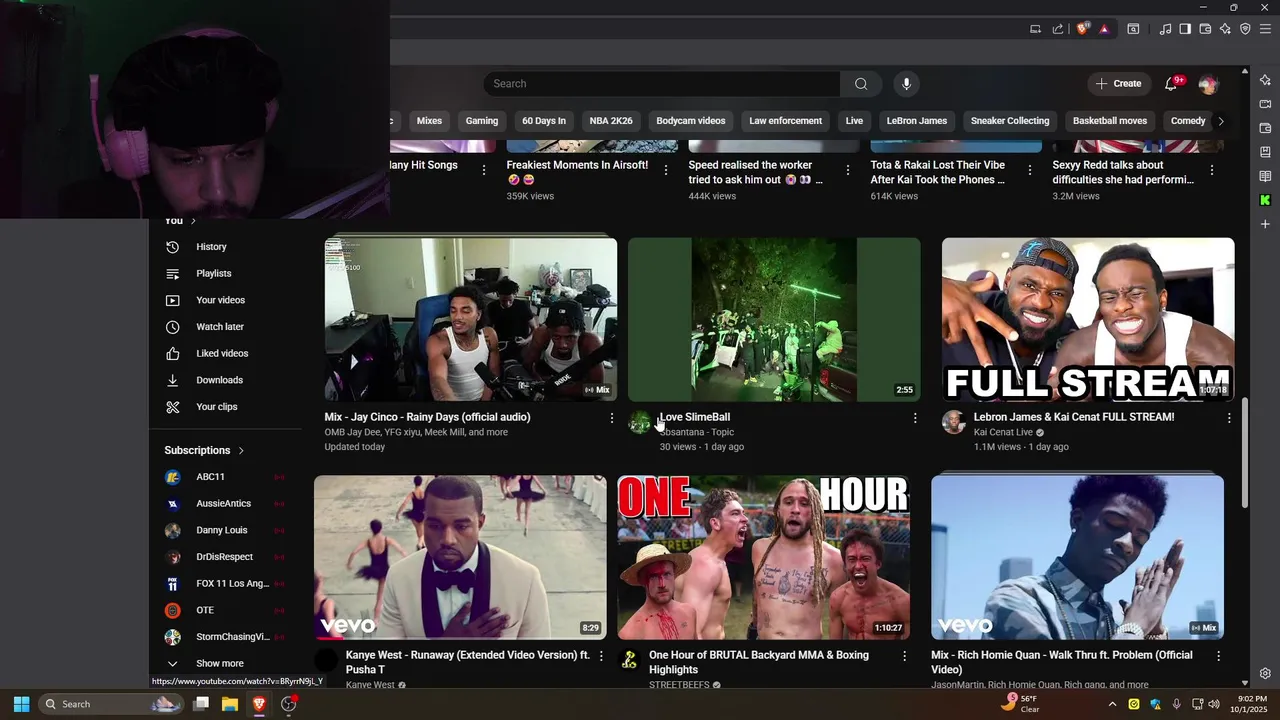Open more options for Jay Cinco Rainy Days mix
1280x720 pixels.
point(612,418)
